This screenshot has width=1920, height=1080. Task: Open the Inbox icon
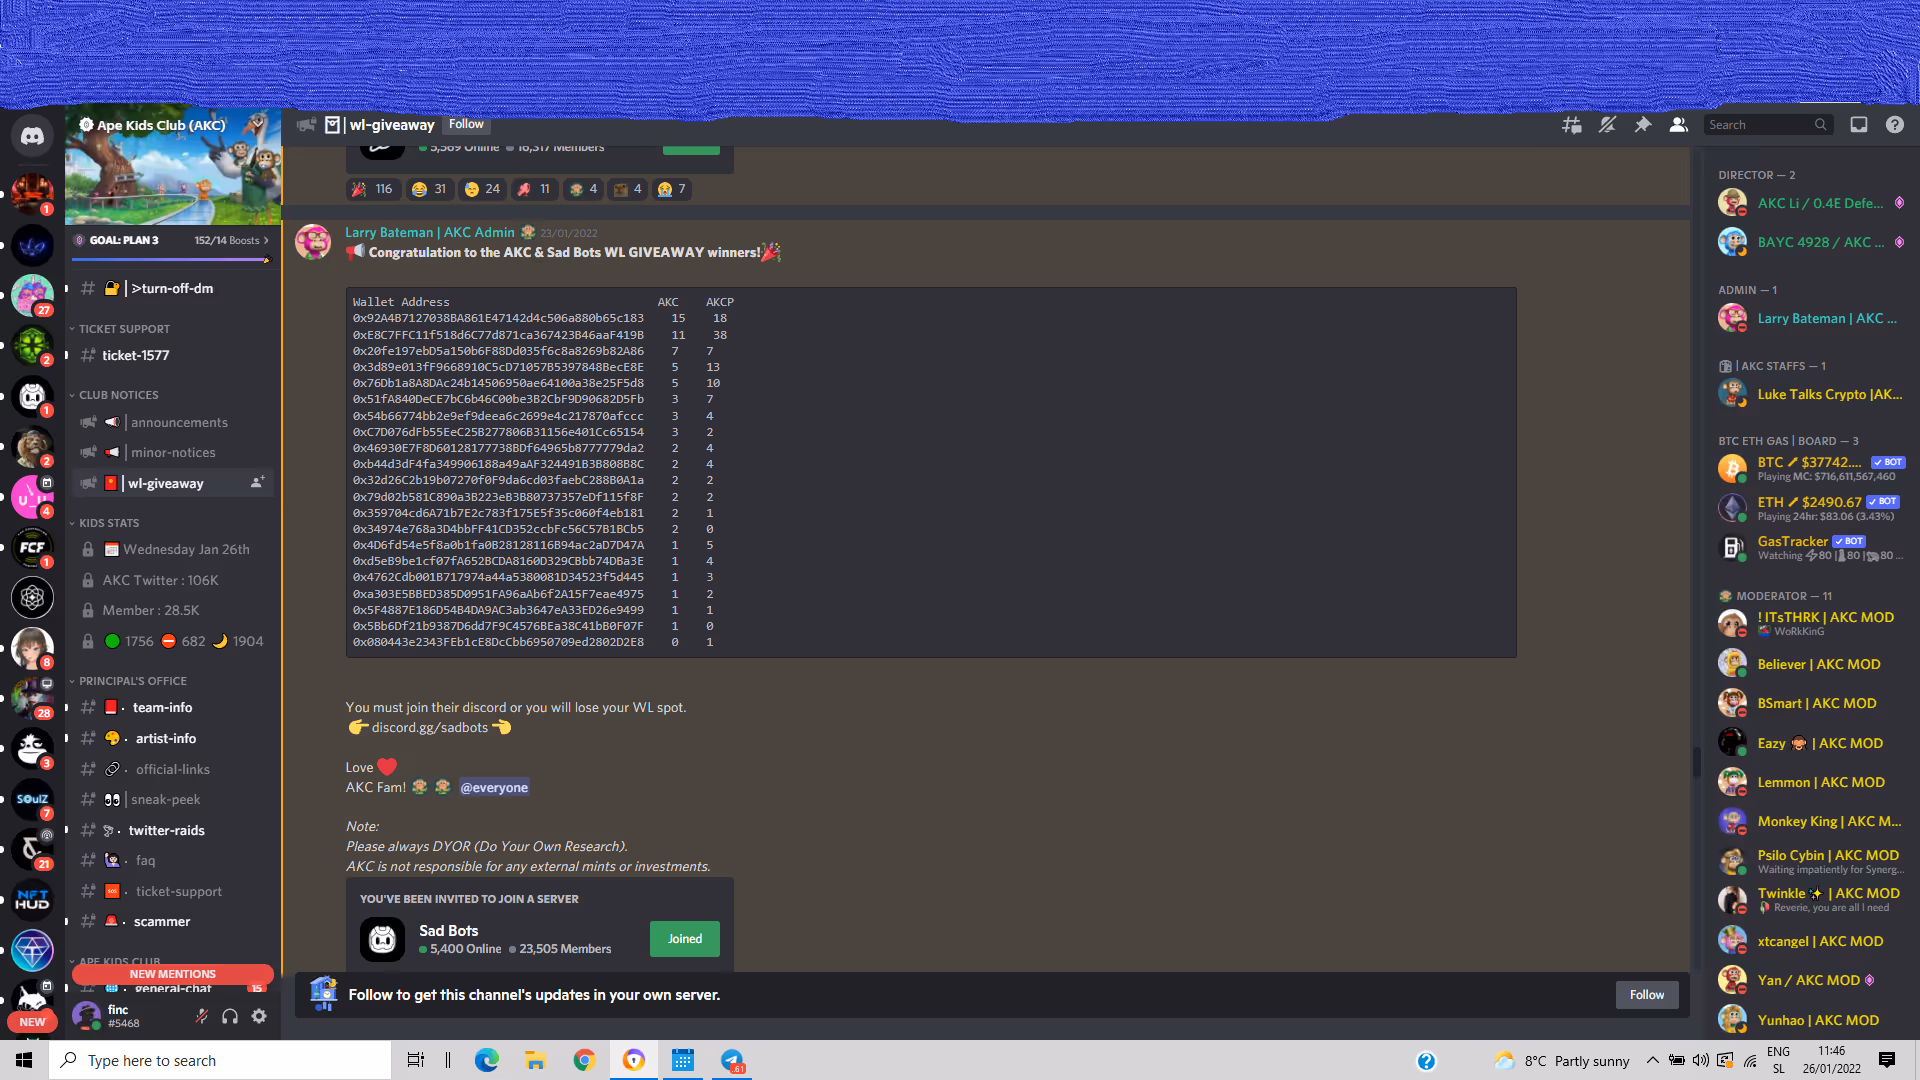click(1859, 125)
